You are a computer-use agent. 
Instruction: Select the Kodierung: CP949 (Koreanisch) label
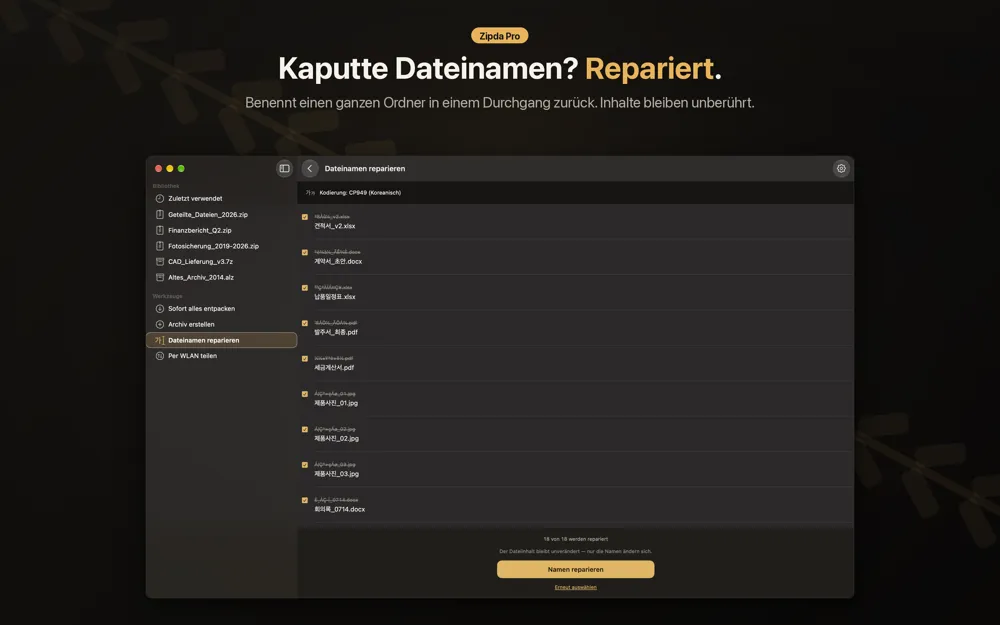tap(360, 193)
